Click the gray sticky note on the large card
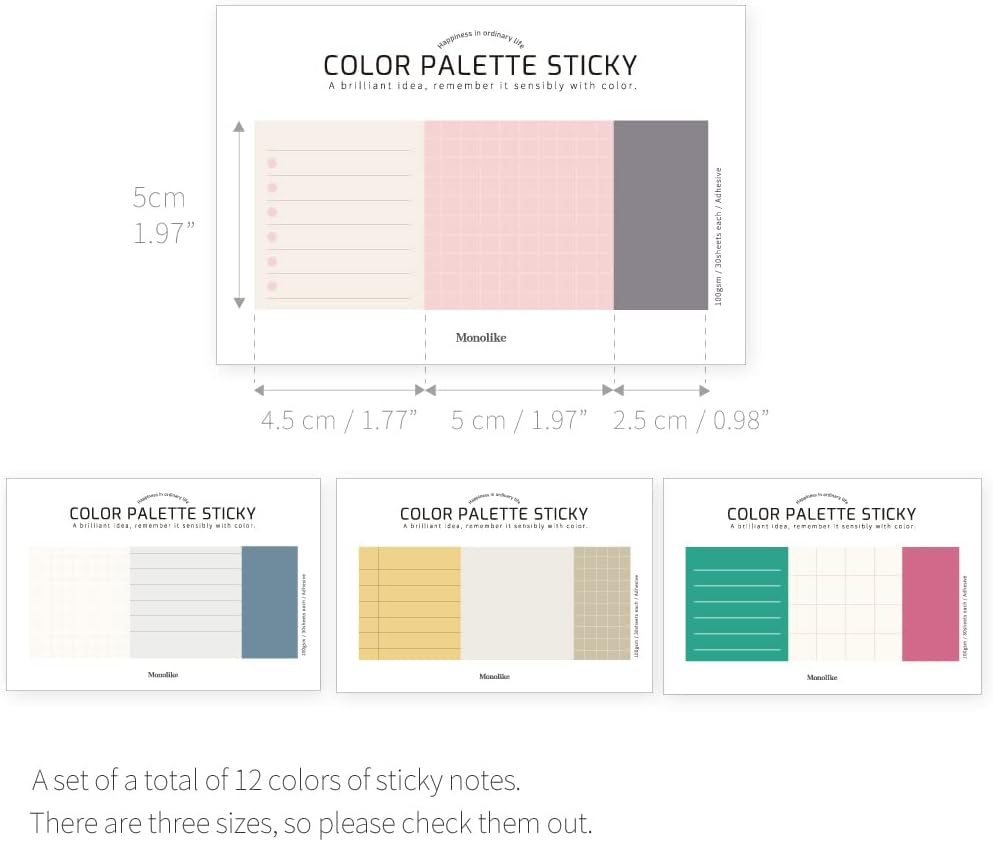Screen dimensions: 993x842 [x=660, y=214]
